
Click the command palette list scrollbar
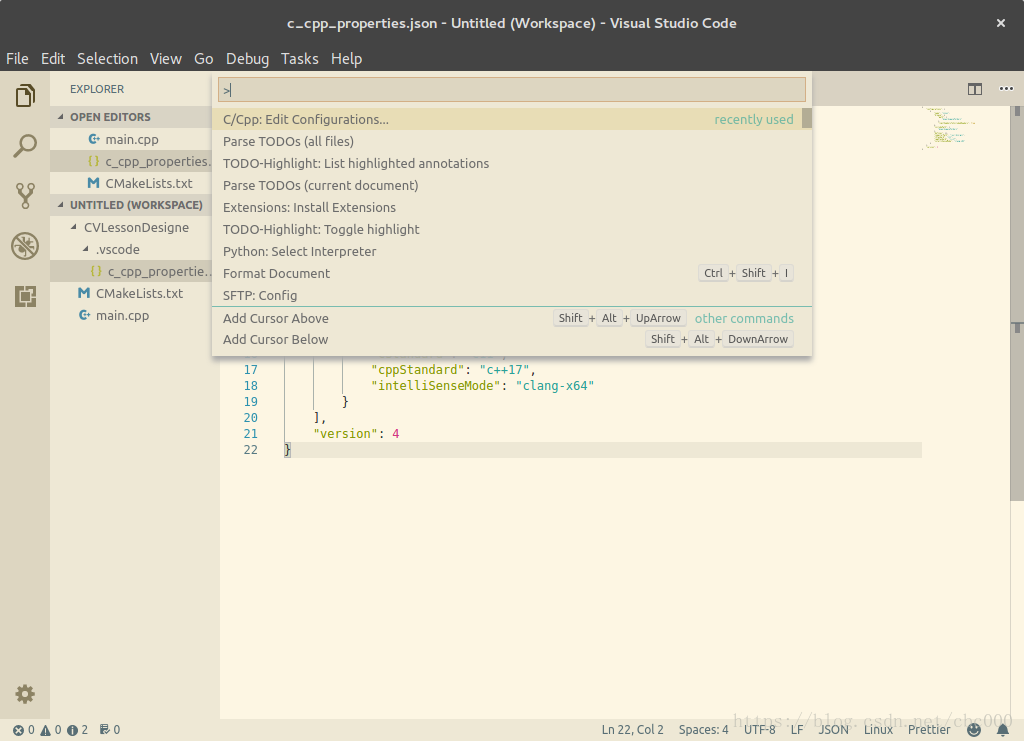(807, 118)
